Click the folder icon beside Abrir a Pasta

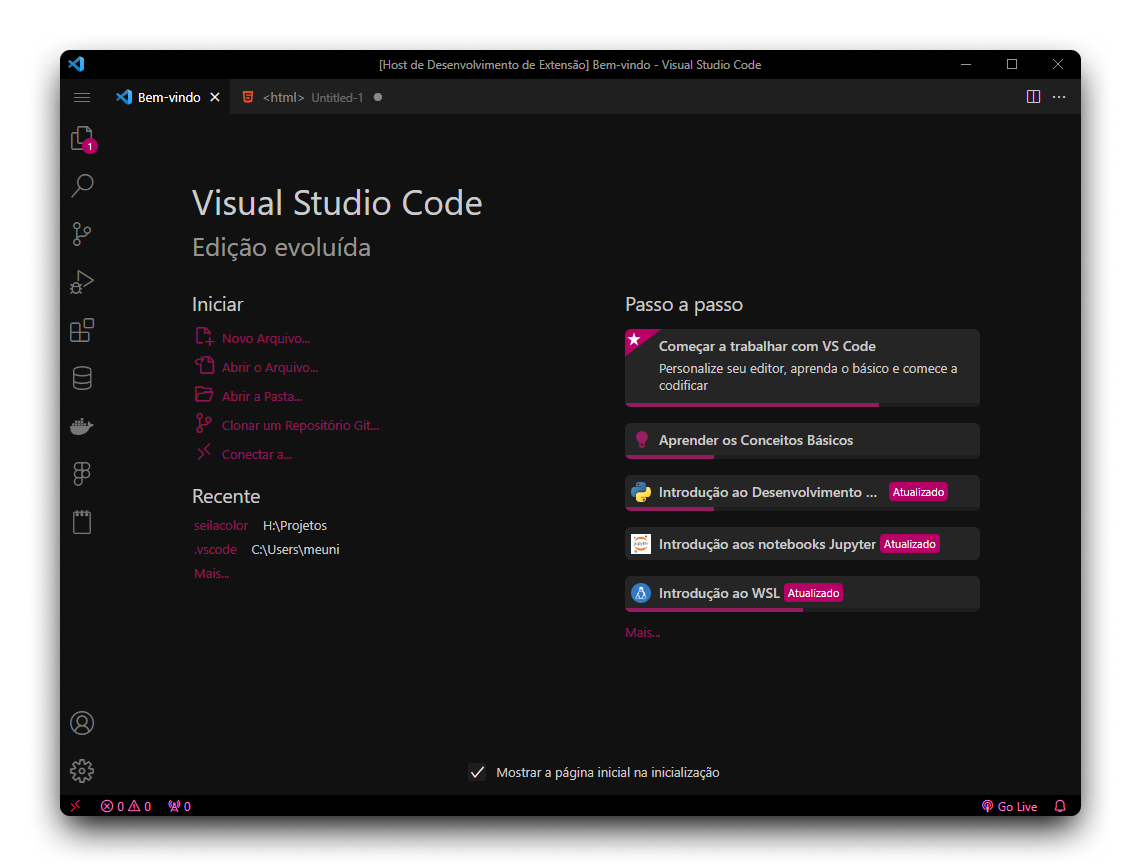point(204,395)
